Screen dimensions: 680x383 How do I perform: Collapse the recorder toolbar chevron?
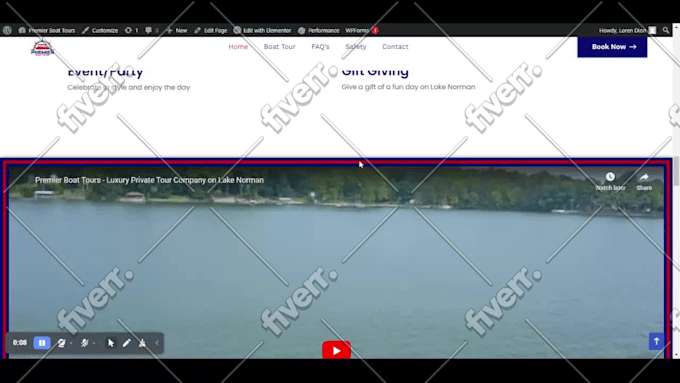pos(157,343)
